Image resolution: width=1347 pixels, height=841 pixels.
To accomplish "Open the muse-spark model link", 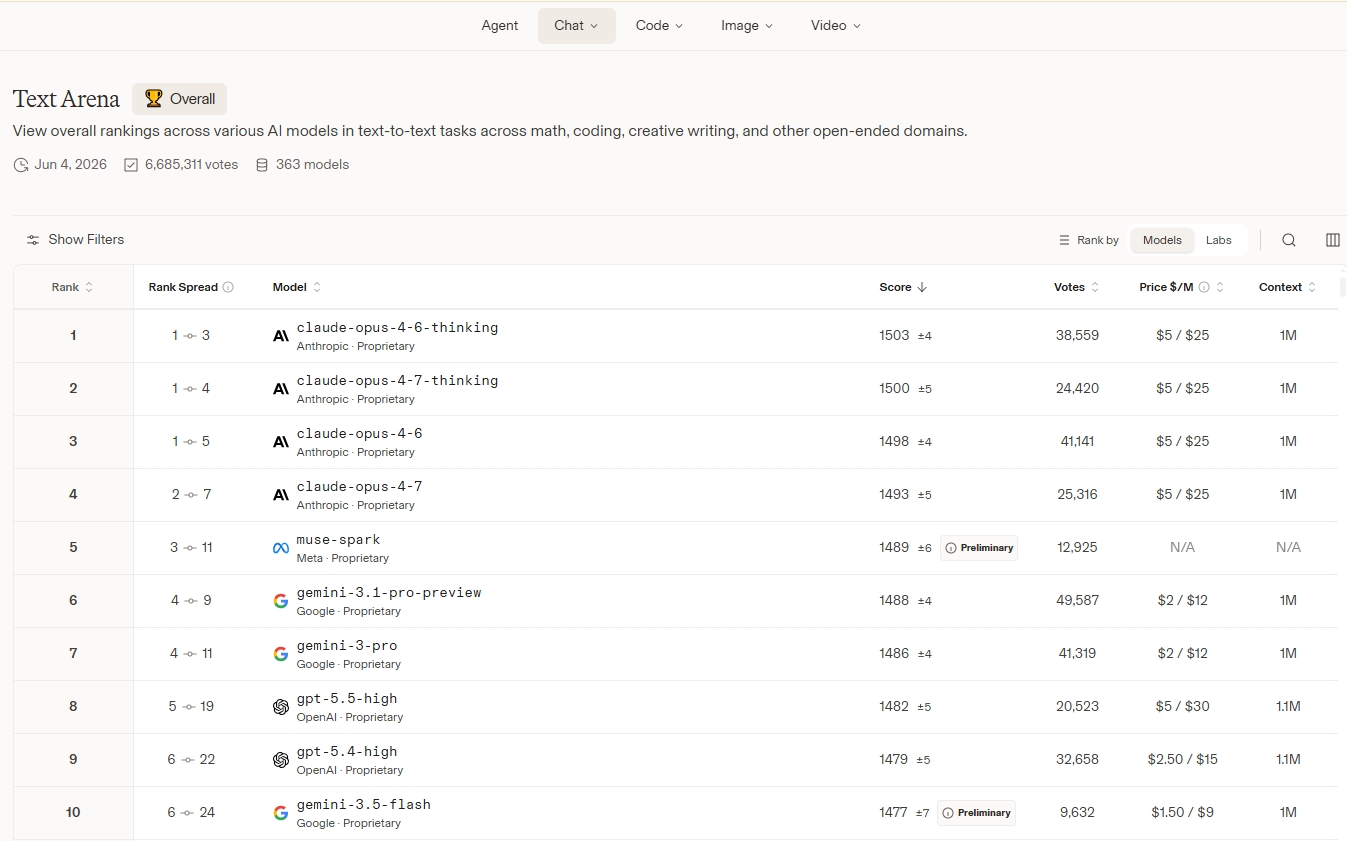I will (339, 540).
